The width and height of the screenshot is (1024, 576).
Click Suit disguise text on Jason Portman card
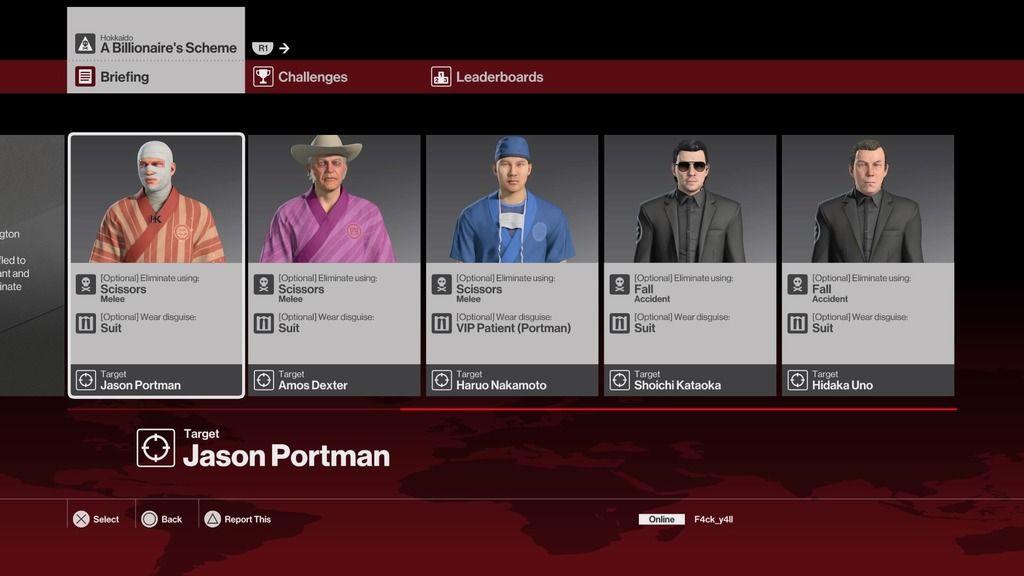111,328
